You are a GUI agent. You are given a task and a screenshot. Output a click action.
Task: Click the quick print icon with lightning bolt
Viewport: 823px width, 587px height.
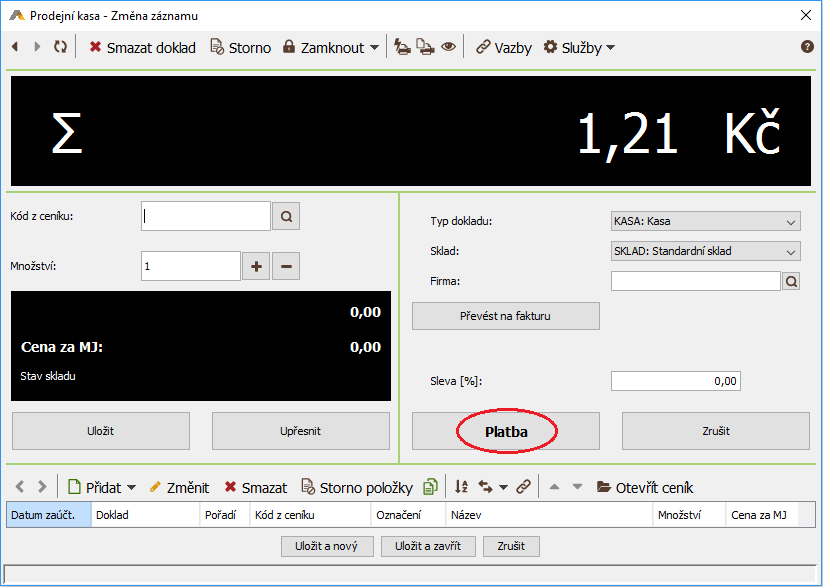(x=403, y=47)
